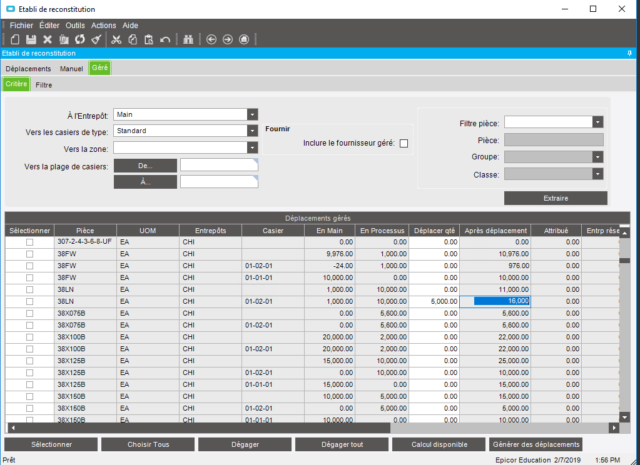
Task: Switch to the Manuel tab
Action: pos(71,69)
